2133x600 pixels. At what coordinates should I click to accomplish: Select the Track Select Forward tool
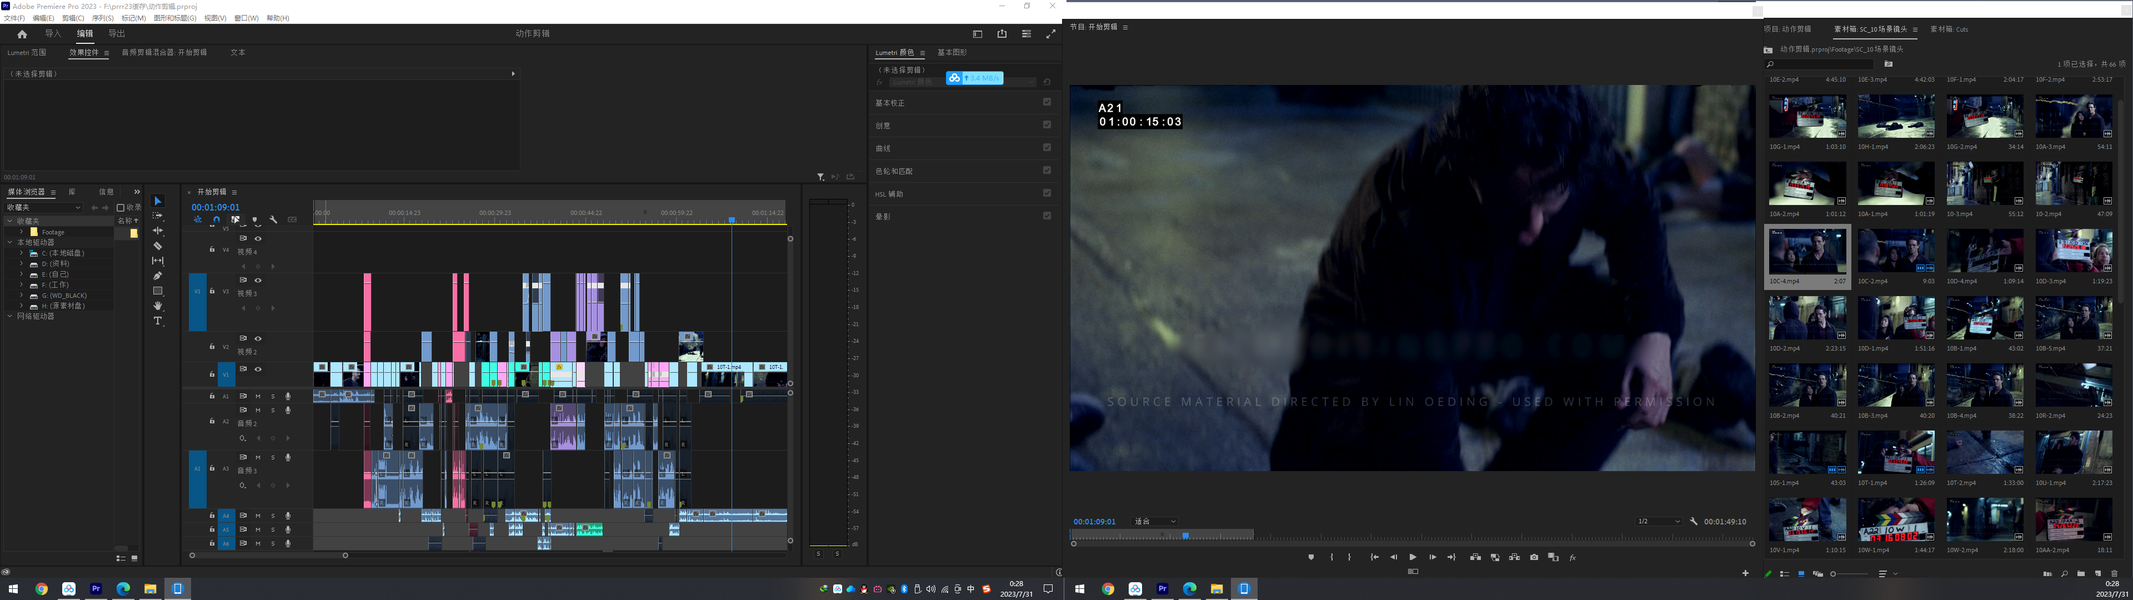pos(158,216)
